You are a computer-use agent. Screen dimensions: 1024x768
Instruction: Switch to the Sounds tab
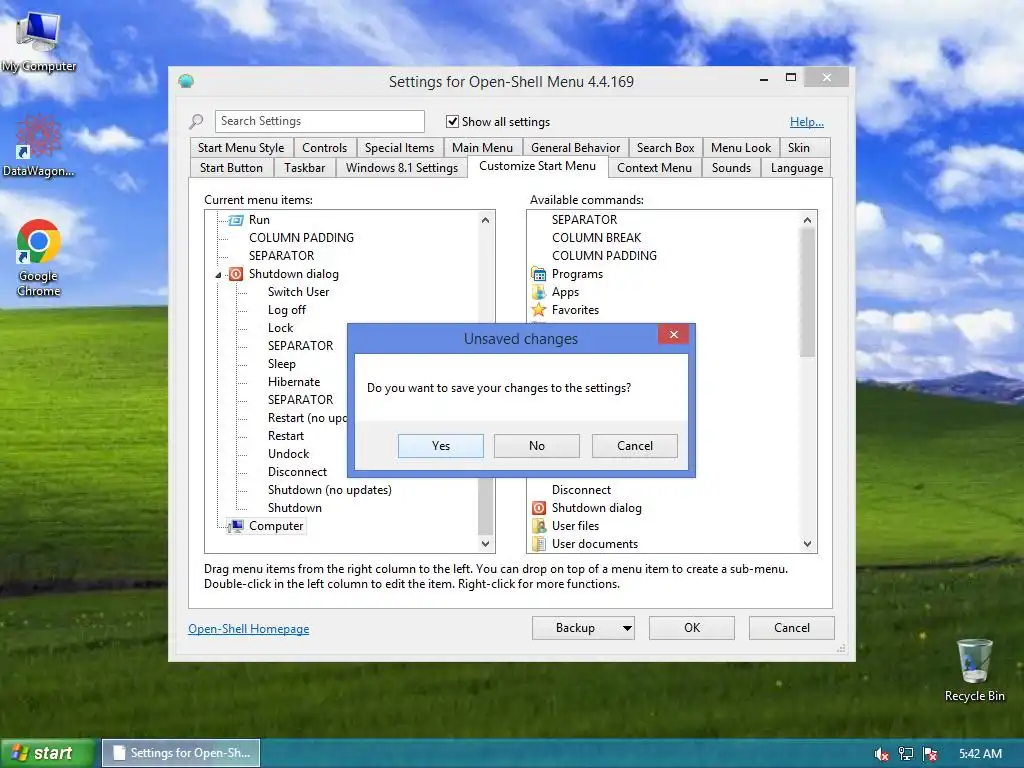click(x=731, y=168)
